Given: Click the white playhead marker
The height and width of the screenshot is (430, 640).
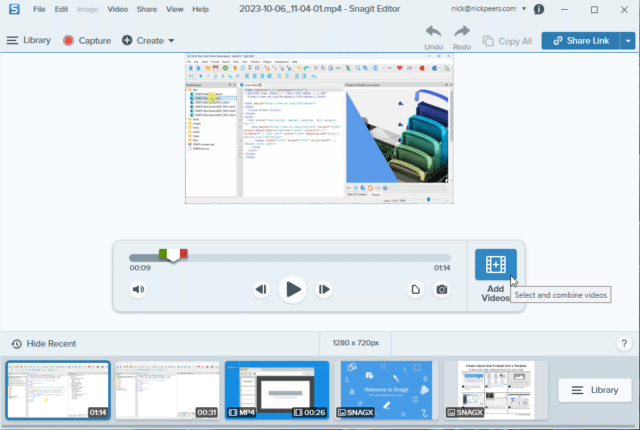Looking at the screenshot, I should click(173, 255).
